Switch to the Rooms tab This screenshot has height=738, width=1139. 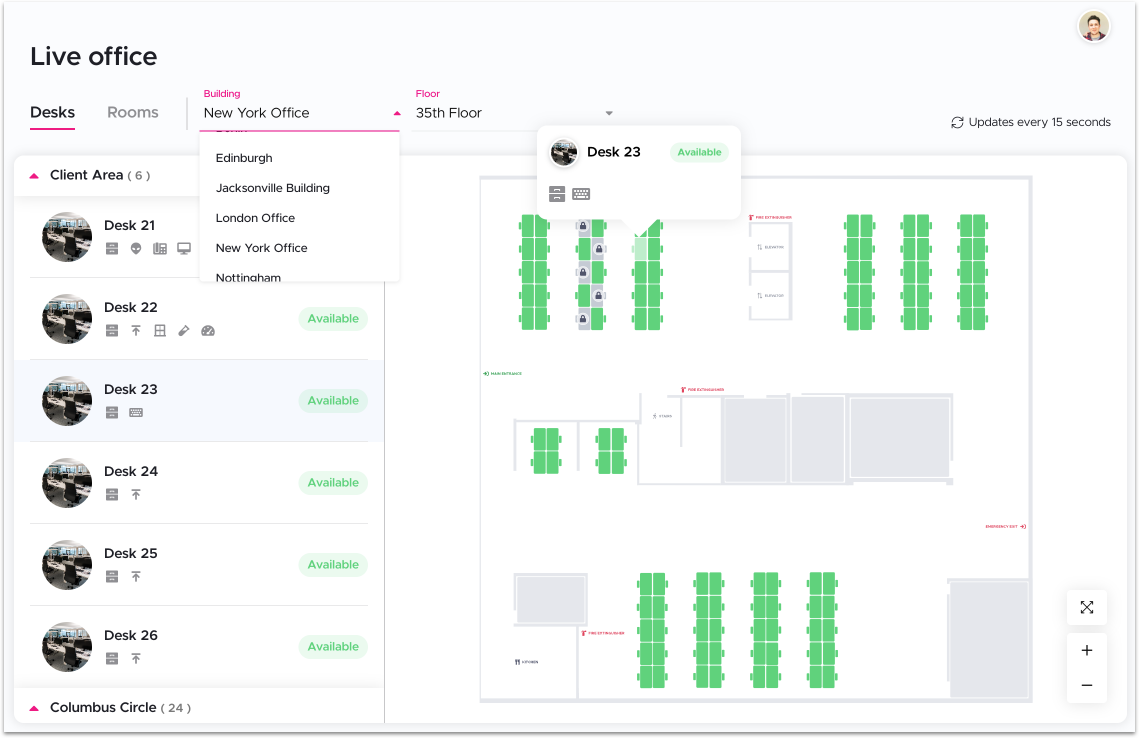(132, 113)
